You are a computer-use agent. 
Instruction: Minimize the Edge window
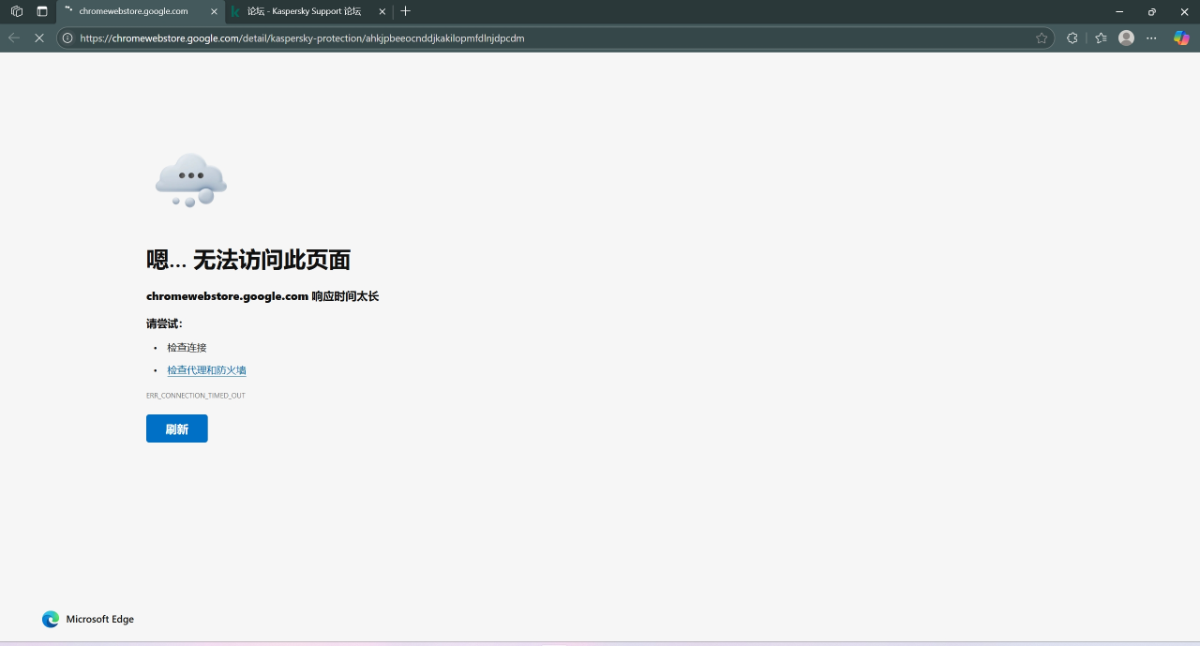(x=1119, y=11)
